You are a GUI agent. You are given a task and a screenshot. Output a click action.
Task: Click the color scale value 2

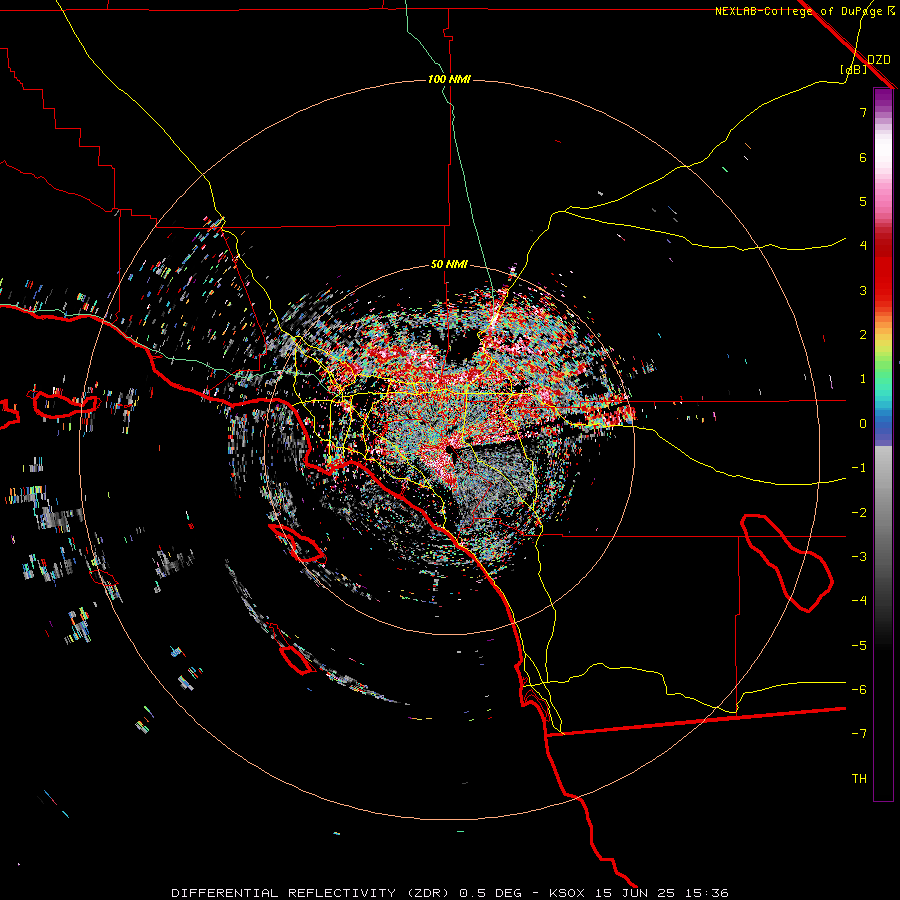coord(863,335)
